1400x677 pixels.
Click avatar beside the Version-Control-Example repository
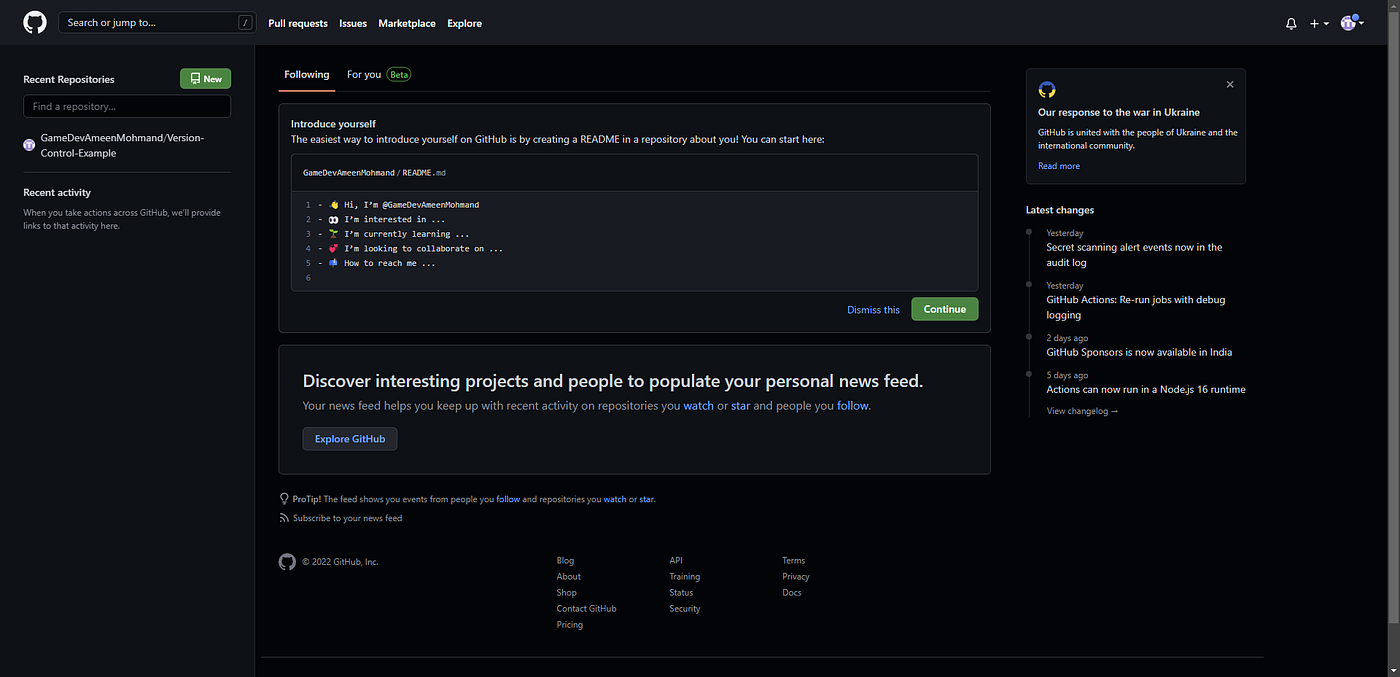pos(29,145)
